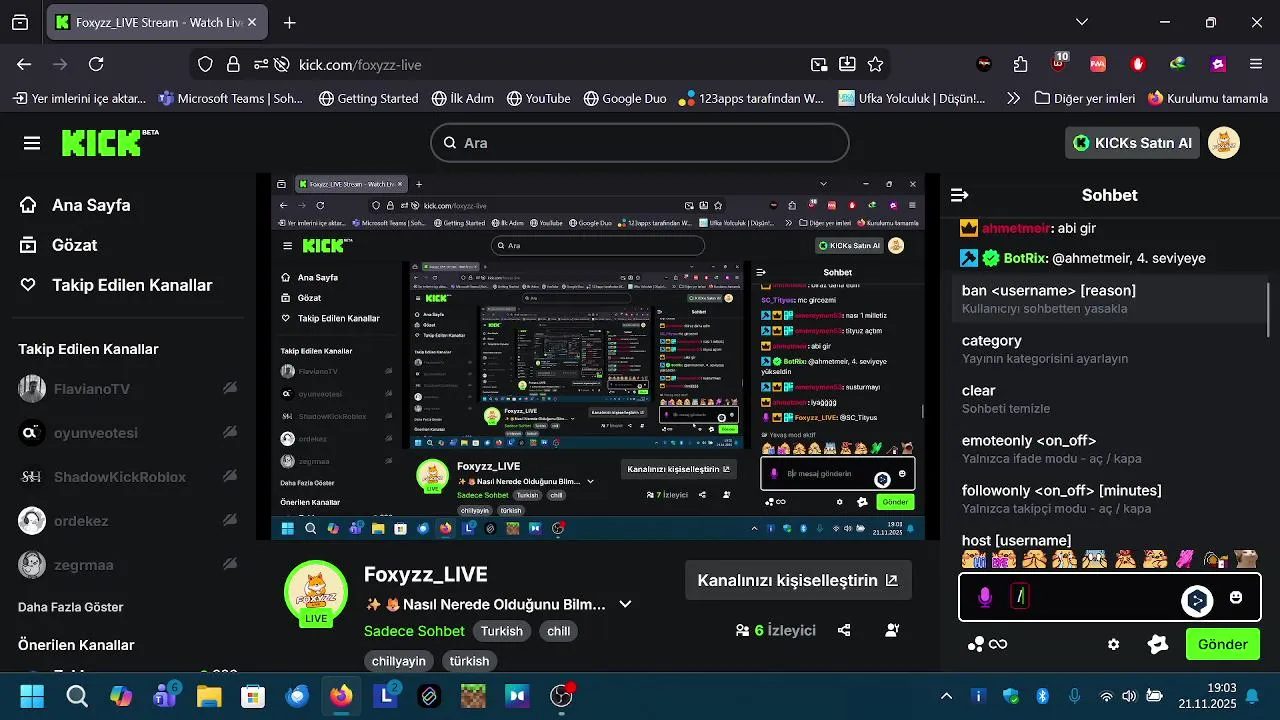Open picture-in-picture icon in address bar
This screenshot has width=1280, height=720.
(x=819, y=64)
